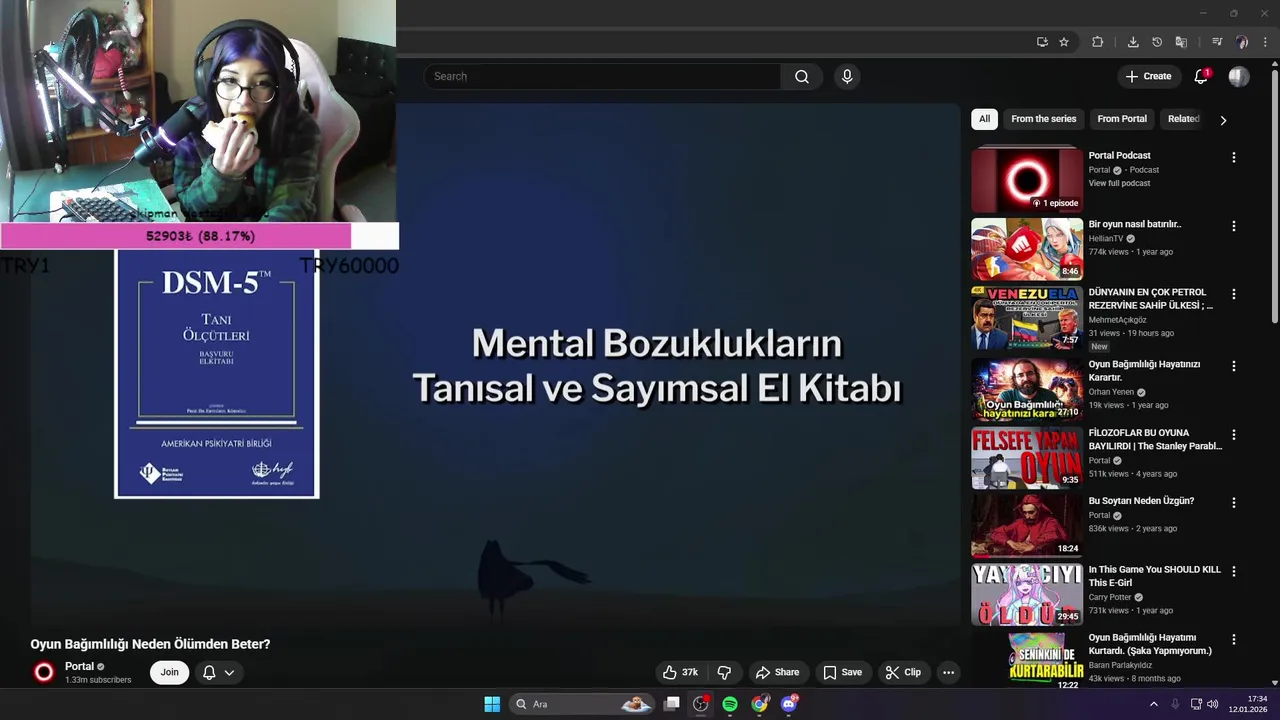This screenshot has width=1280, height=720.
Task: Open Task View on the taskbar
Action: (672, 704)
